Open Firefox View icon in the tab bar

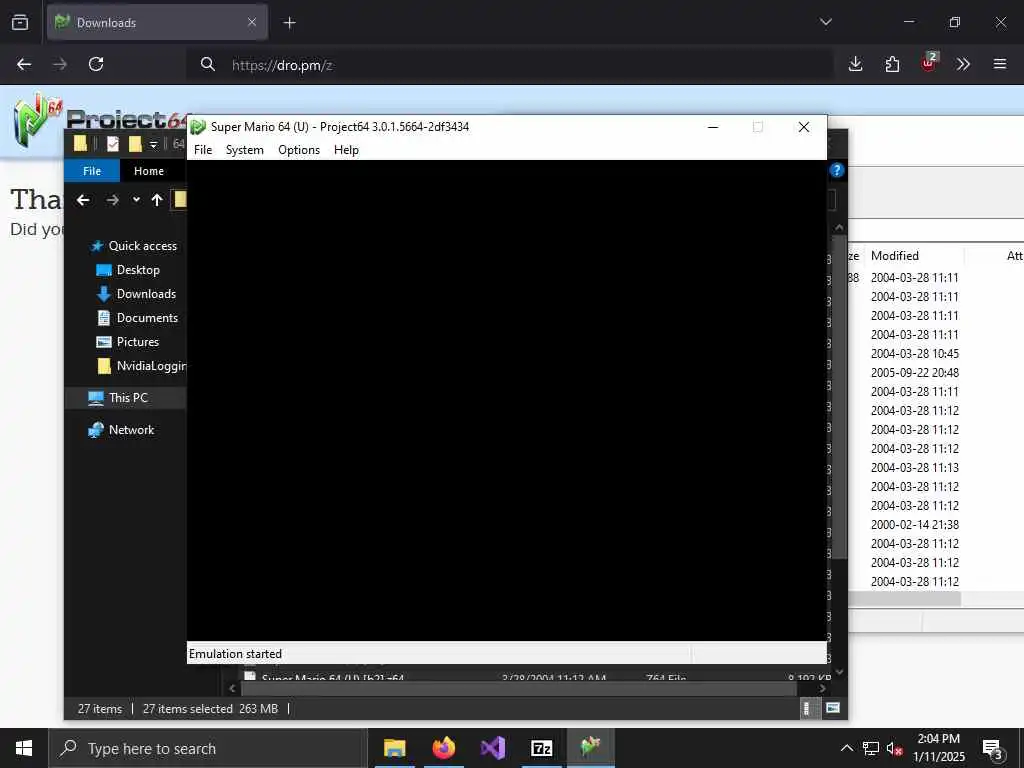[x=20, y=22]
